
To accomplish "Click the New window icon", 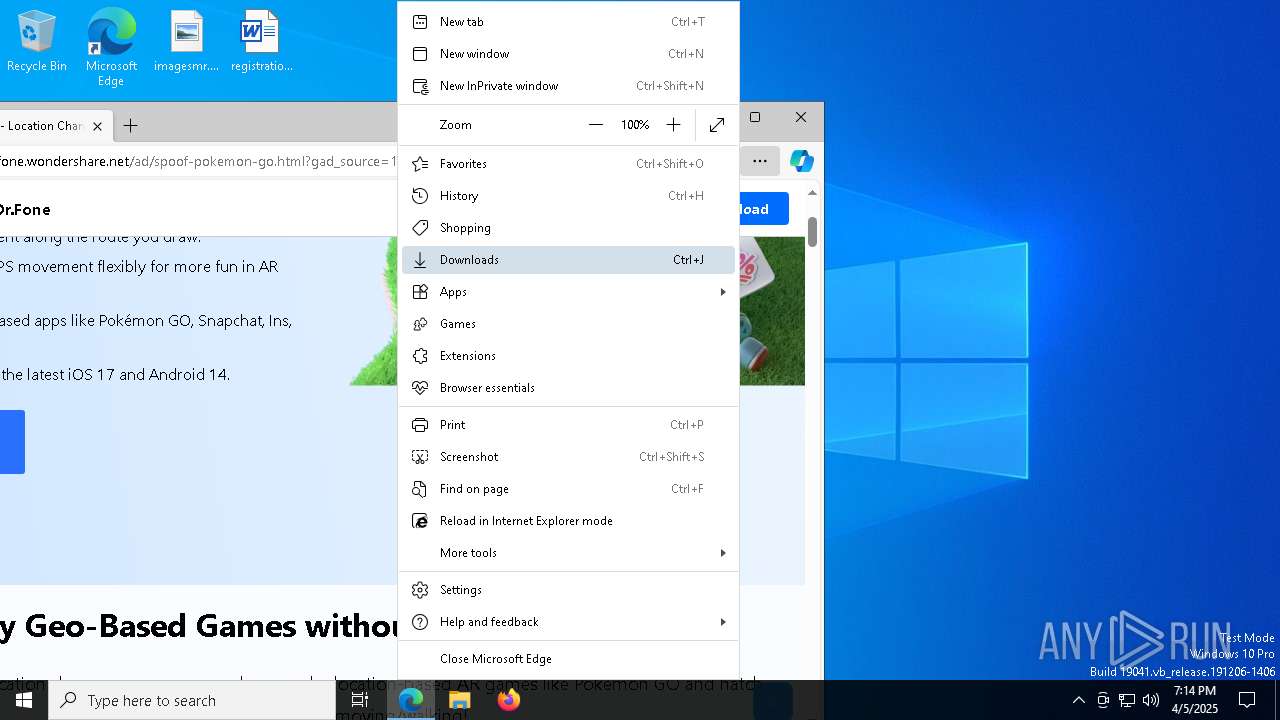I will (420, 54).
